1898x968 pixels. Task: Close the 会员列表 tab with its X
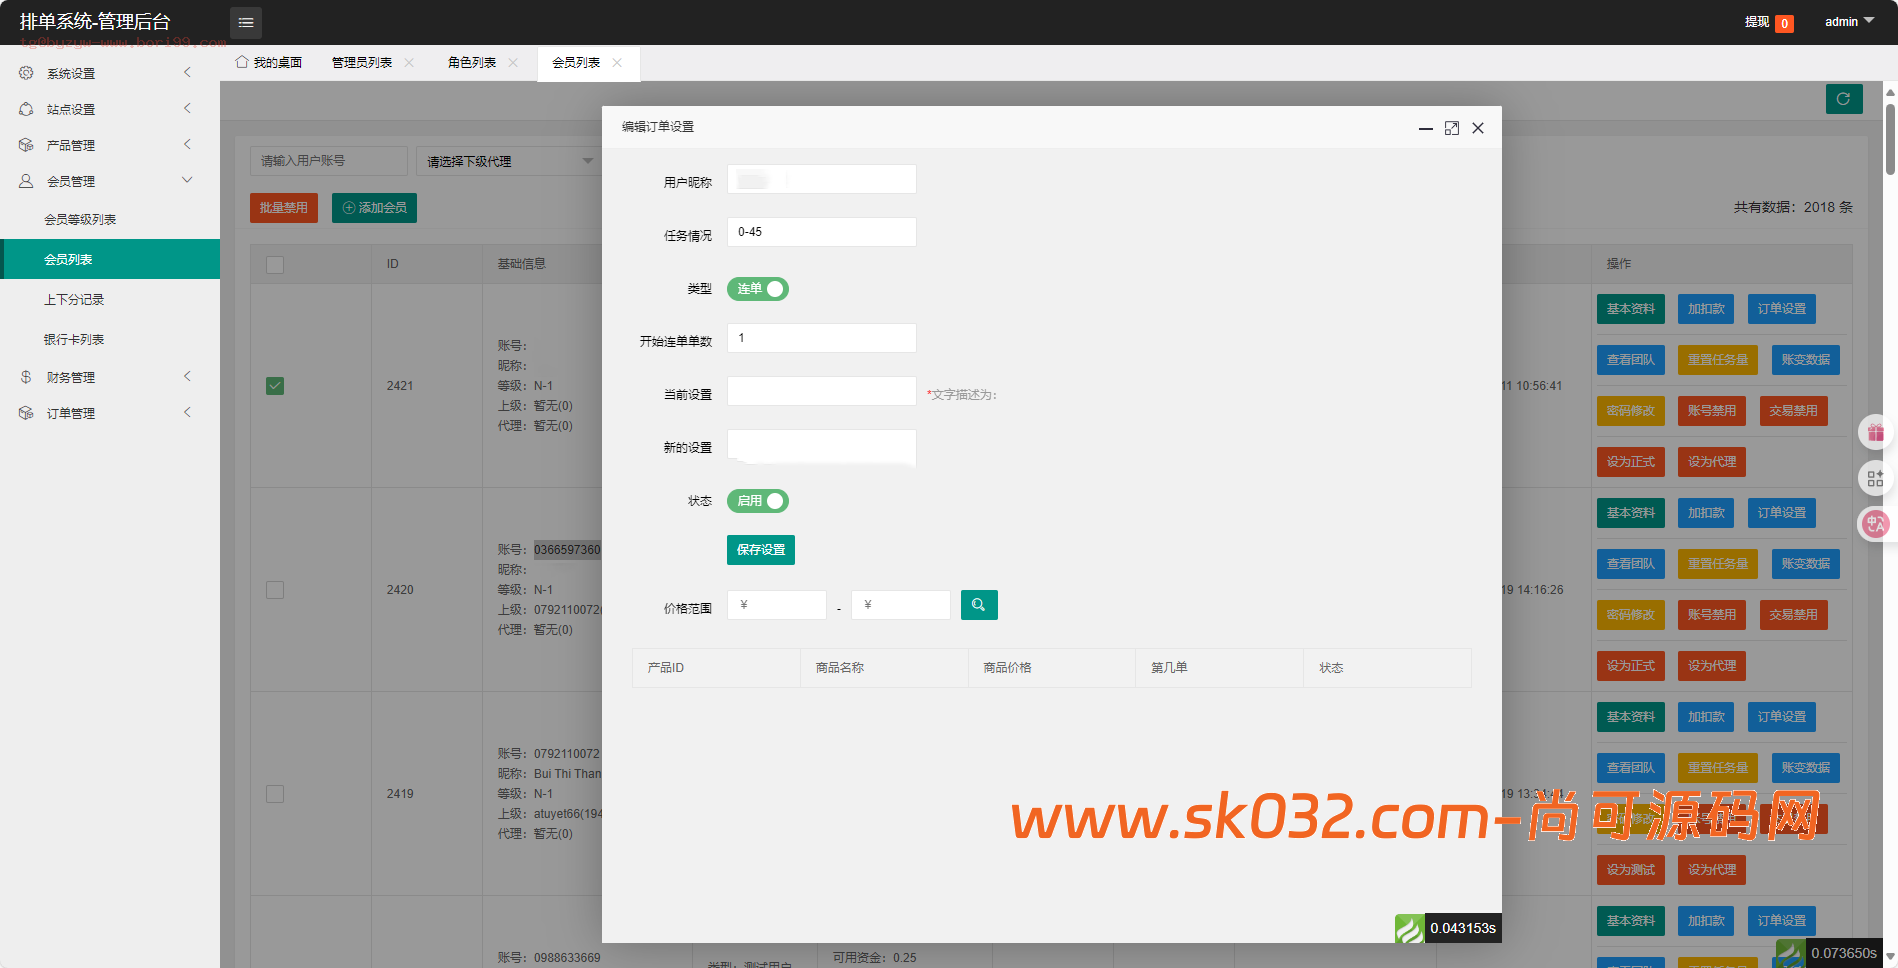click(617, 63)
